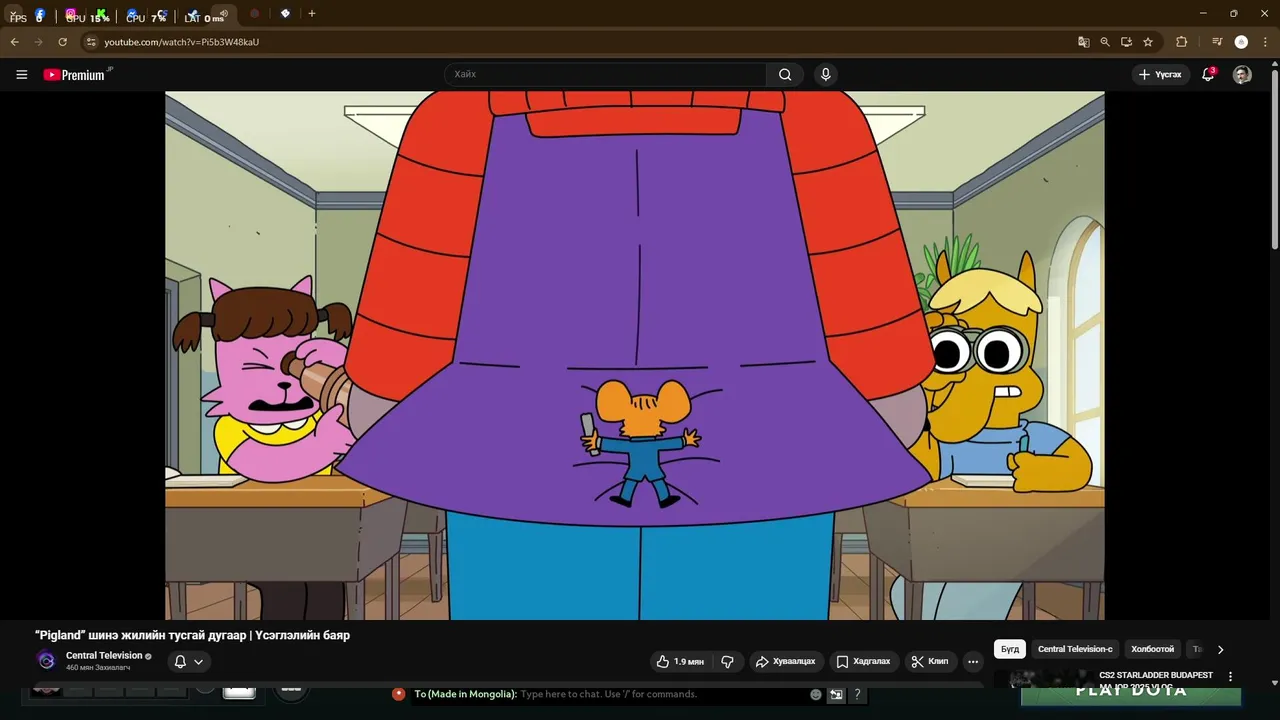Click the Үүсгэх create button
Image resolution: width=1280 pixels, height=720 pixels.
[x=1160, y=74]
